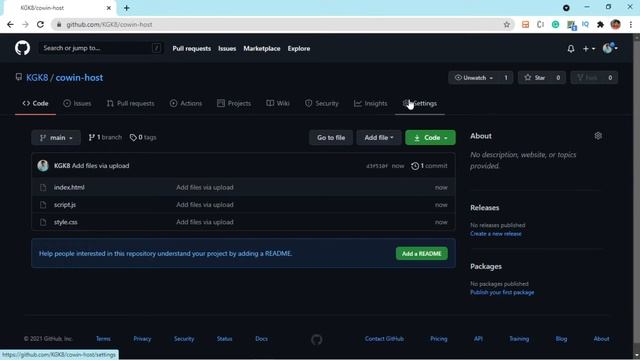This screenshot has height=360, width=640.
Task: View the 0 tags link
Action: (x=143, y=138)
